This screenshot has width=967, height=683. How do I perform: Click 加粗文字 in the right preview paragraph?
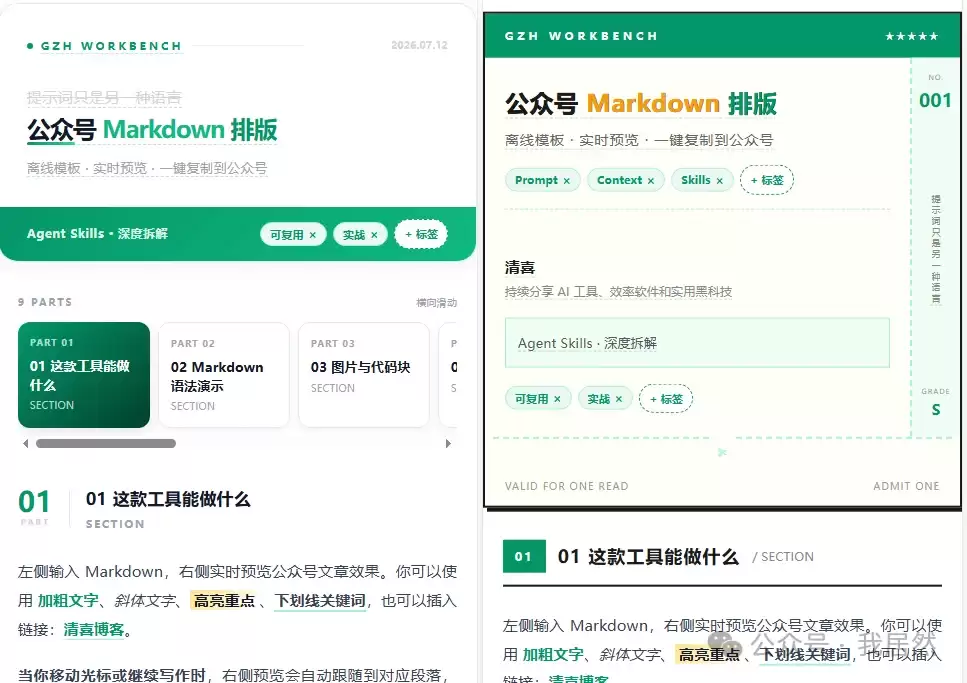click(553, 655)
